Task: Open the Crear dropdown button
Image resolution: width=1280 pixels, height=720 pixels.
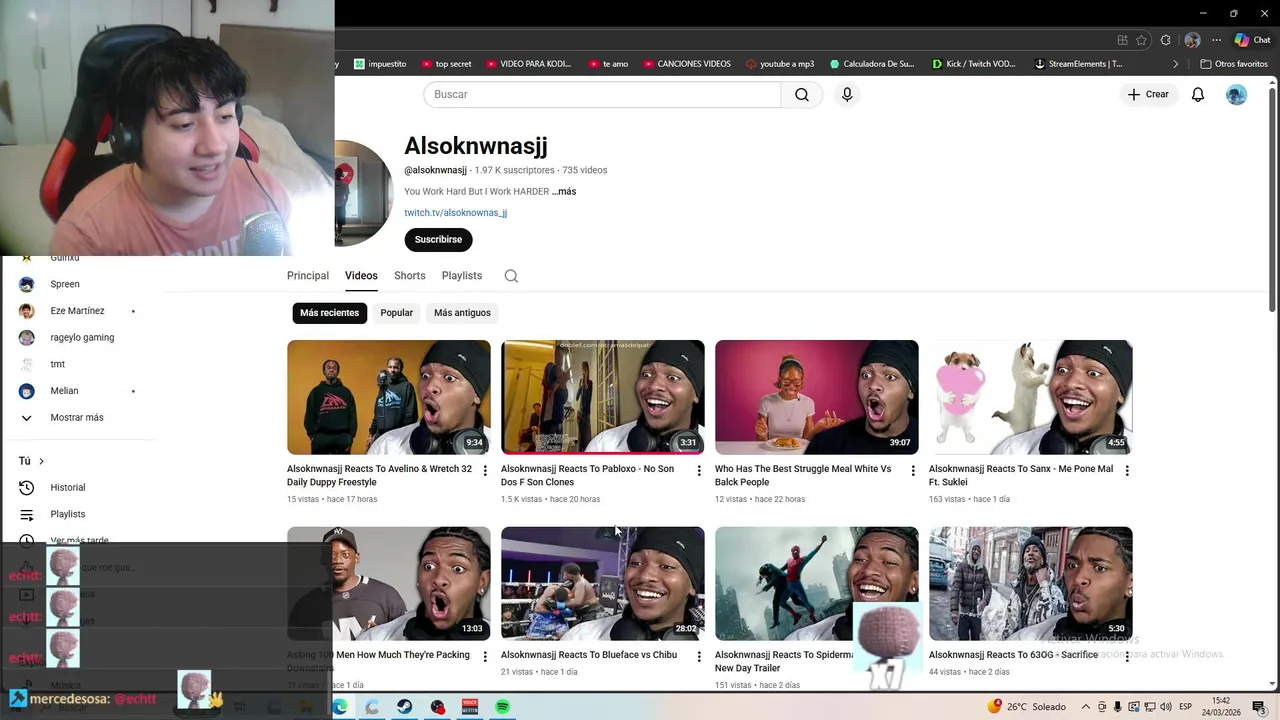Action: [1148, 94]
